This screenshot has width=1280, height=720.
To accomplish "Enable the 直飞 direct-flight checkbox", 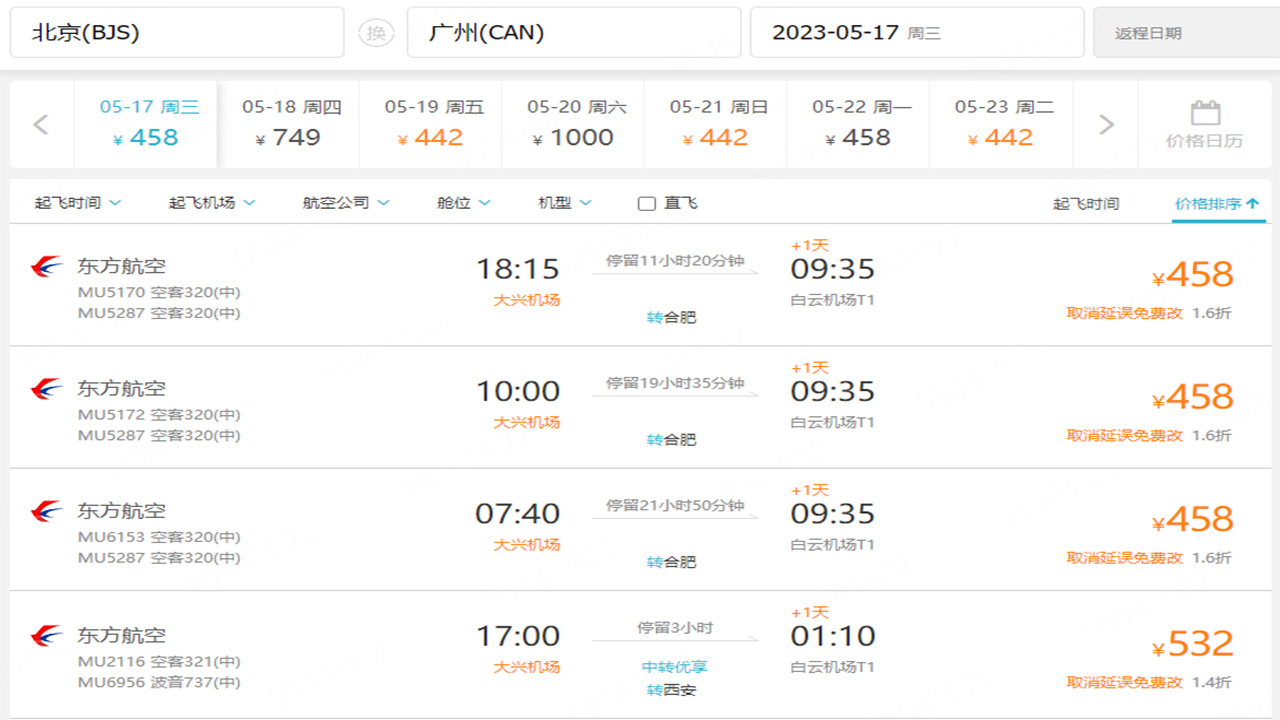I will coord(645,201).
